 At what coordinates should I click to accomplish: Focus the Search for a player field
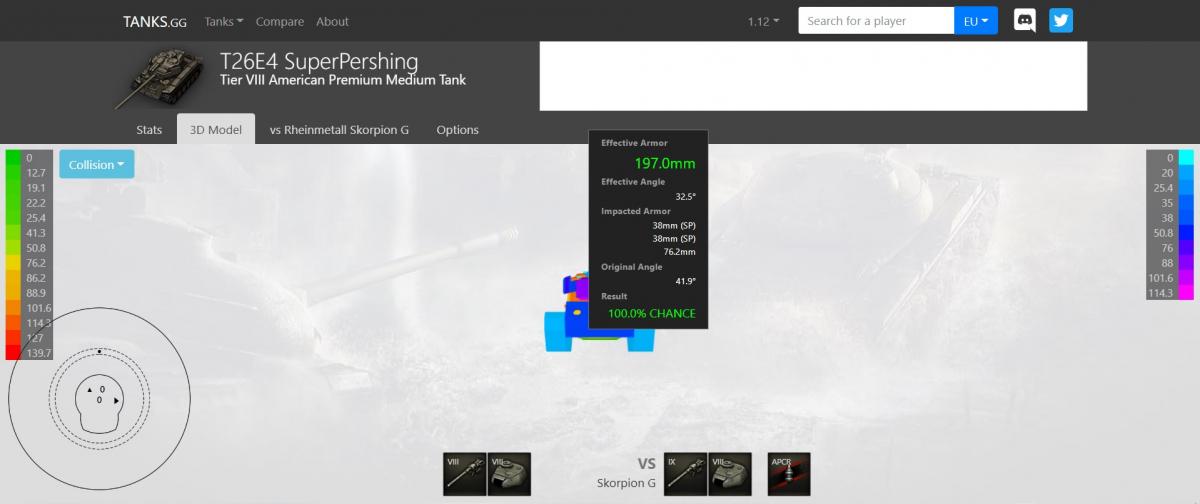[x=876, y=21]
